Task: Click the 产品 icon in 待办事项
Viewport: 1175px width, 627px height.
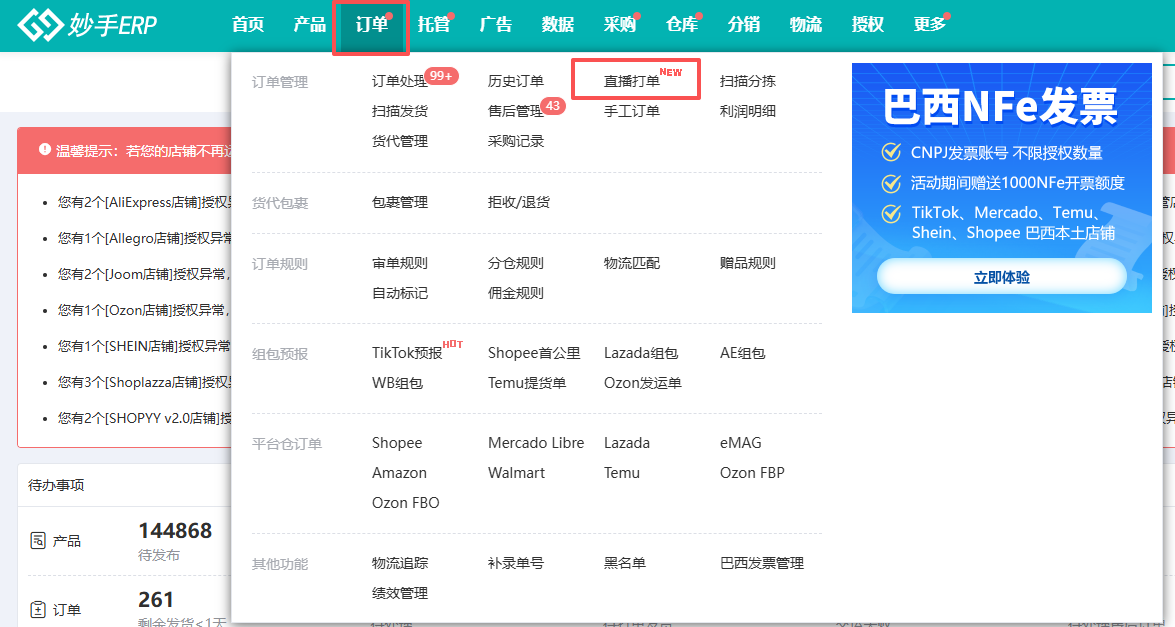Action: point(37,540)
